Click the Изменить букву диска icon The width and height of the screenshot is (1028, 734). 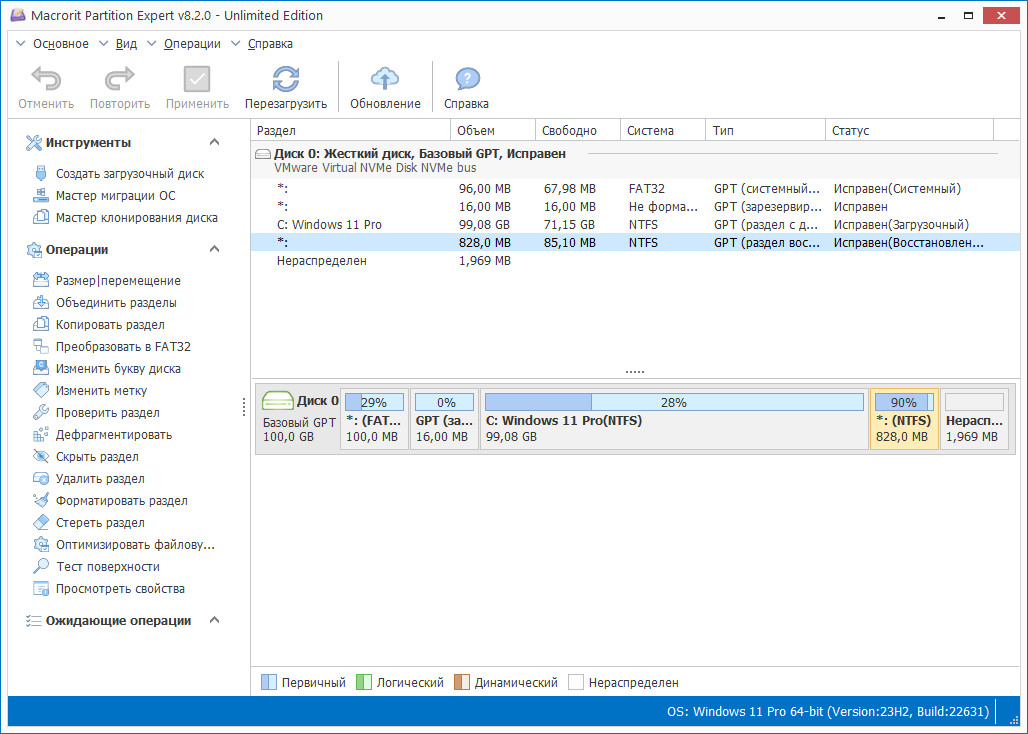[x=41, y=368]
